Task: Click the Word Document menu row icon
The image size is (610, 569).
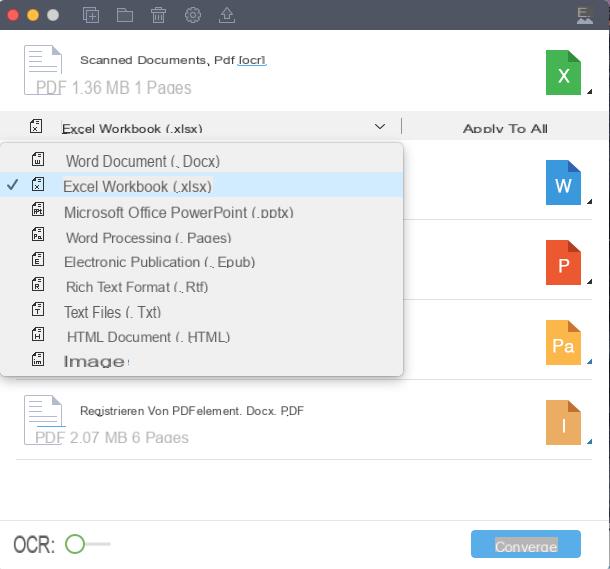Action: pyautogui.click(x=38, y=159)
